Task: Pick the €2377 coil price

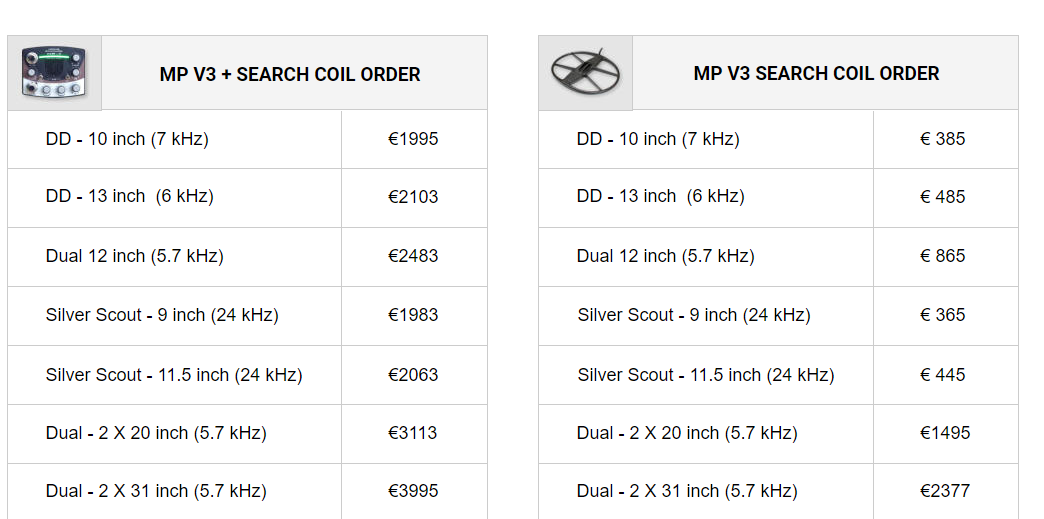Action: click(945, 491)
